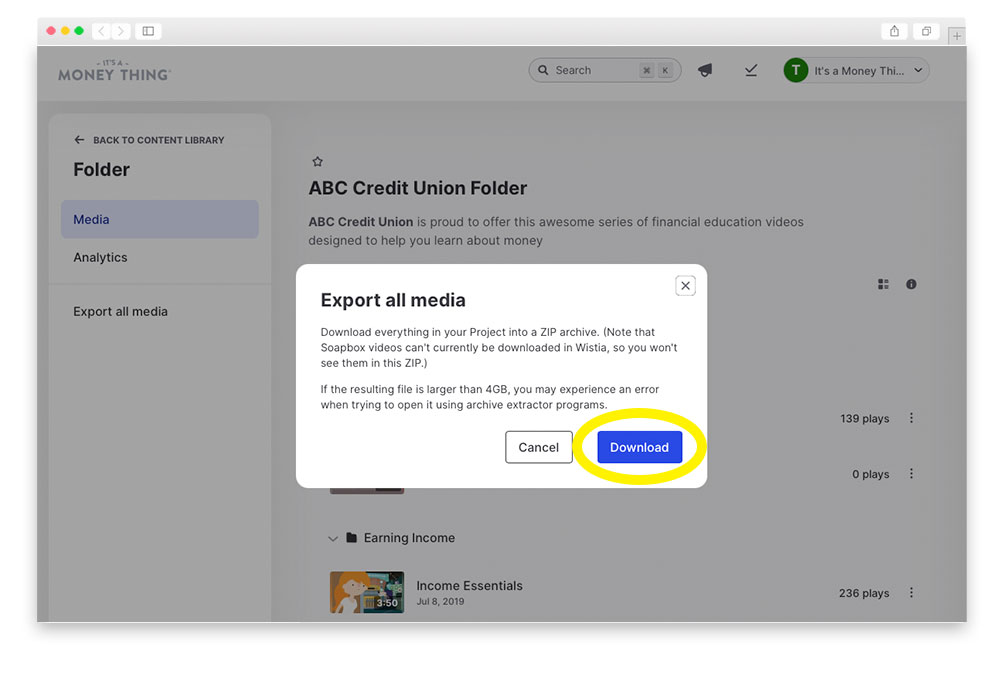The image size is (1000, 689).
Task: Click the Download button in export dialog
Action: point(639,447)
